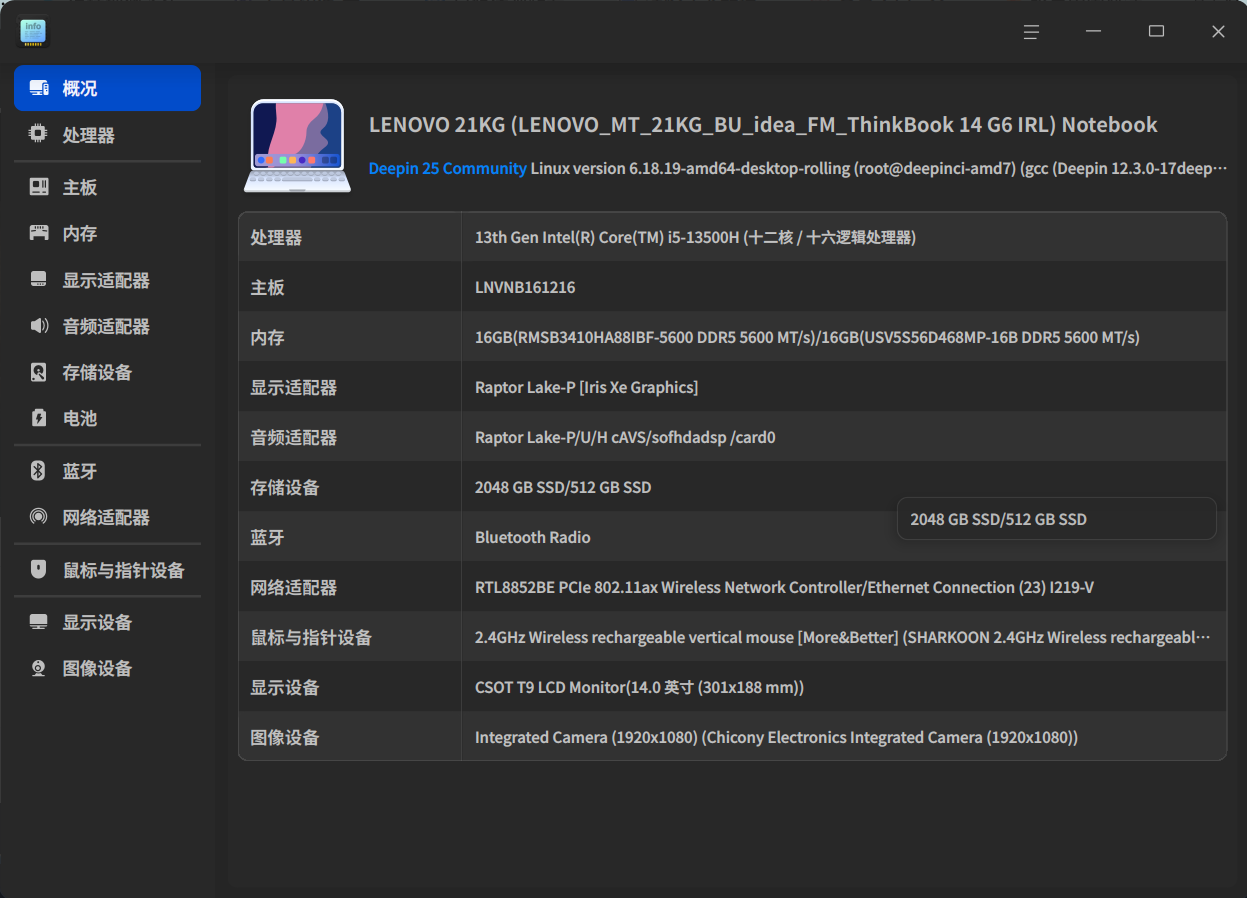Click the motherboard (主板) icon
The image size is (1247, 898).
(x=39, y=187)
